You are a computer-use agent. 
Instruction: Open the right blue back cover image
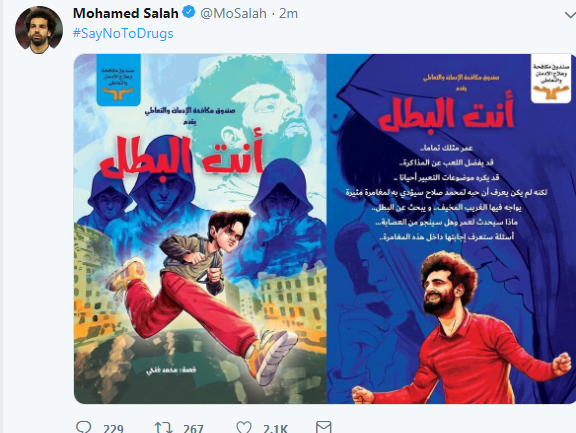(451, 229)
